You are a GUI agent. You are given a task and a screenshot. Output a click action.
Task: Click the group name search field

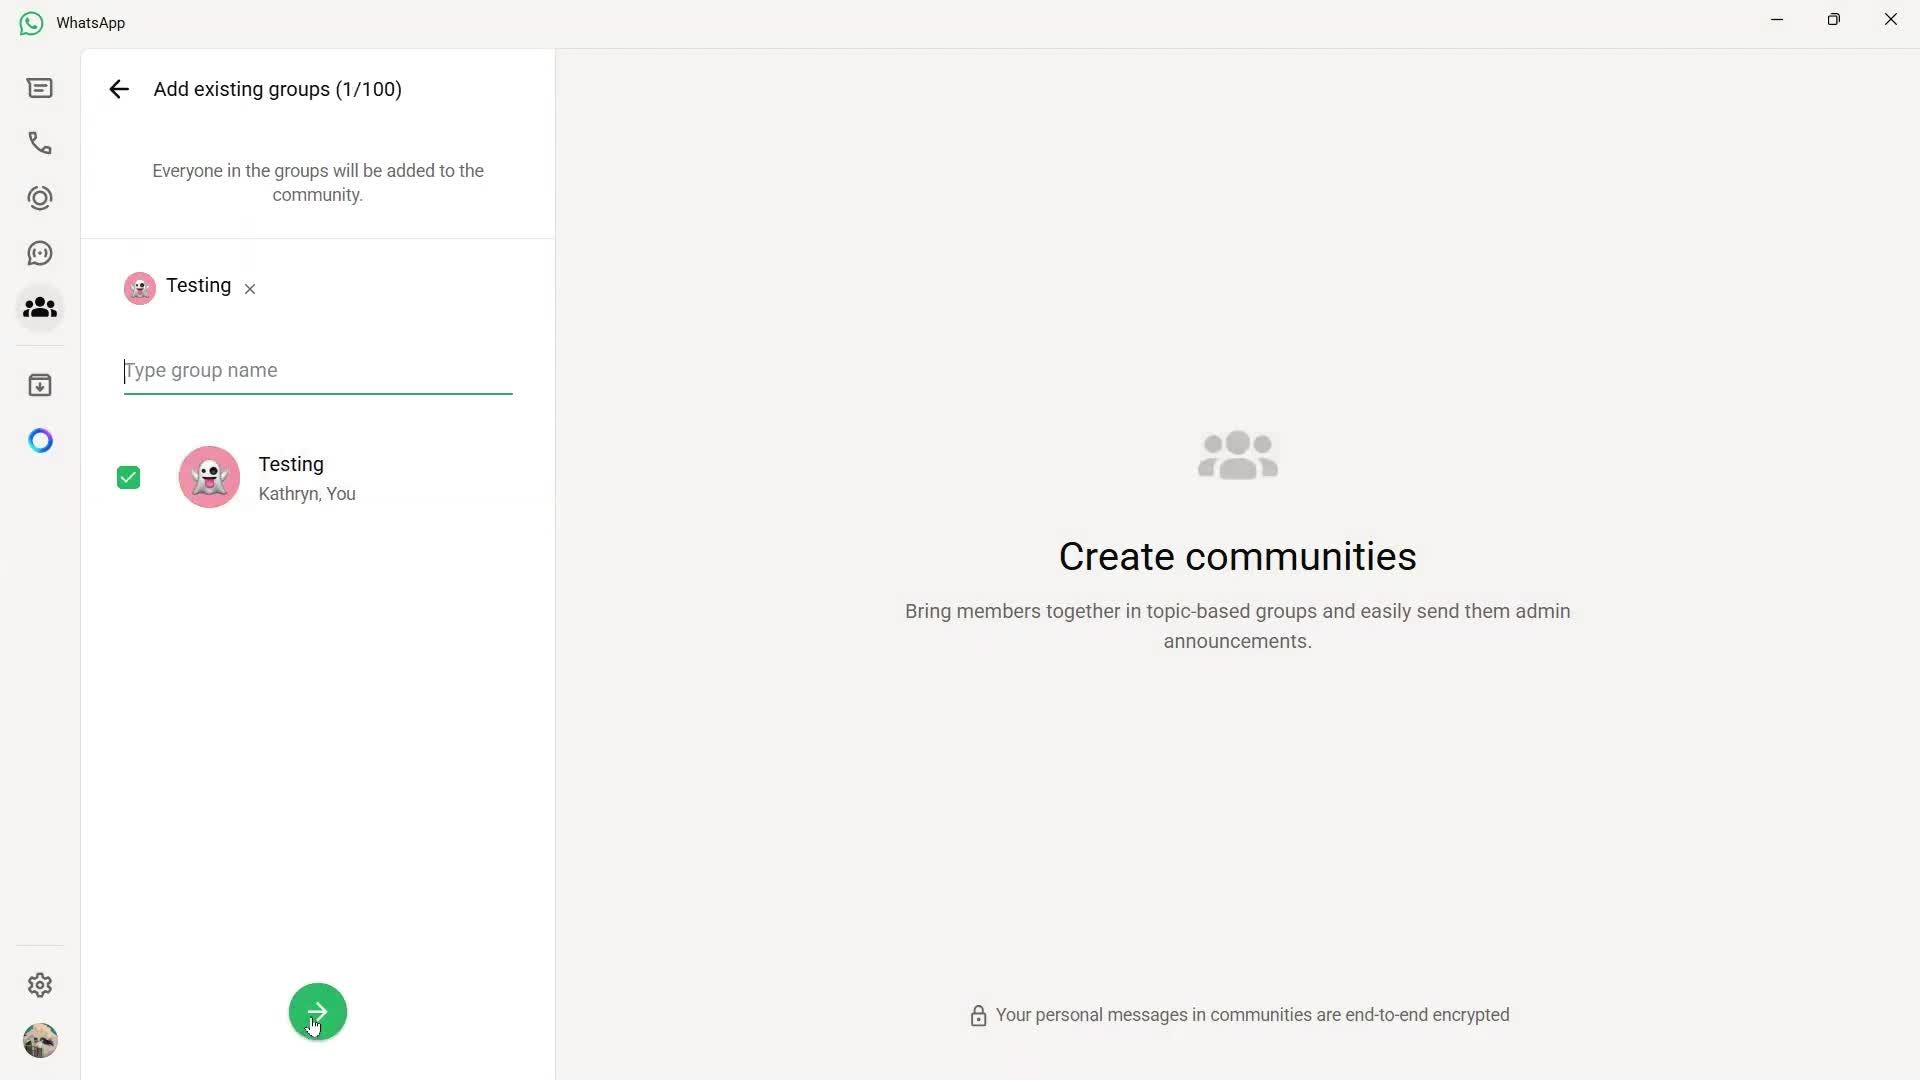[317, 371]
